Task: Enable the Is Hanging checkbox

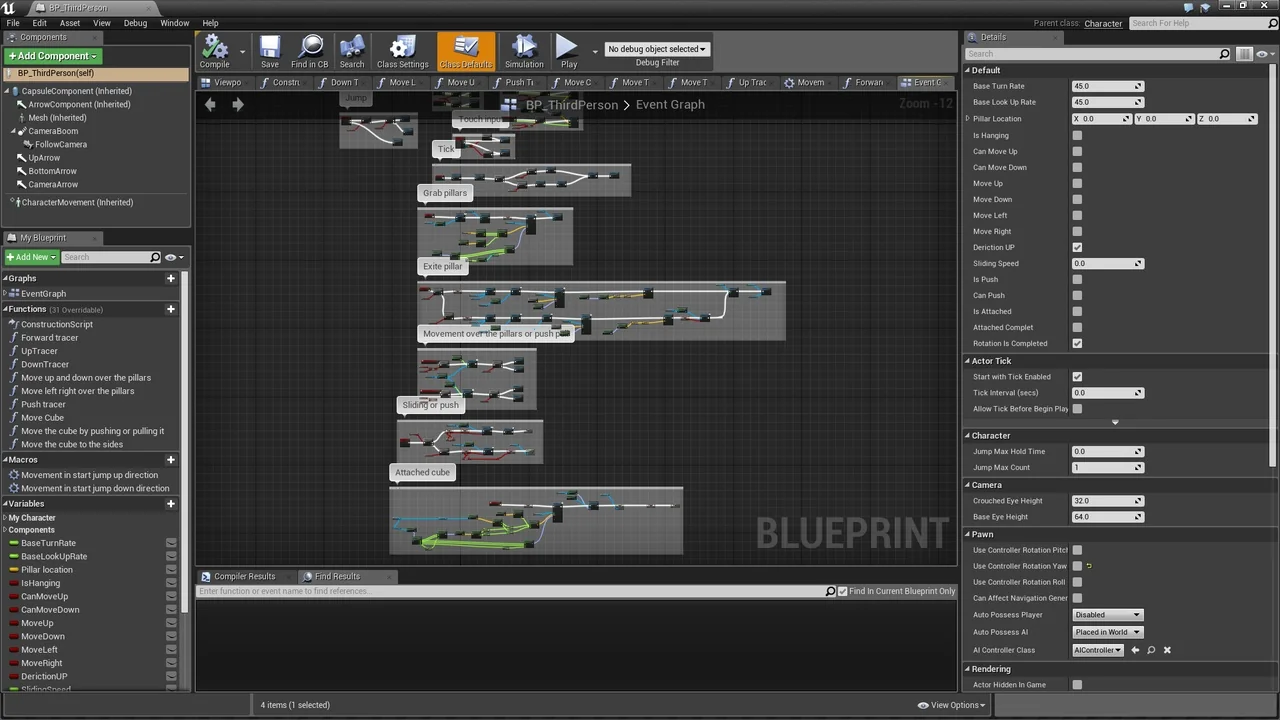Action: [1077, 136]
